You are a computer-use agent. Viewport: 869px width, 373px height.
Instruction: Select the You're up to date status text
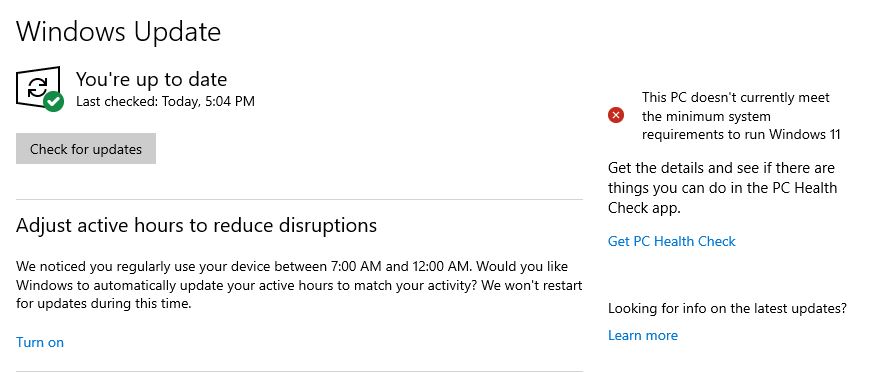(151, 79)
